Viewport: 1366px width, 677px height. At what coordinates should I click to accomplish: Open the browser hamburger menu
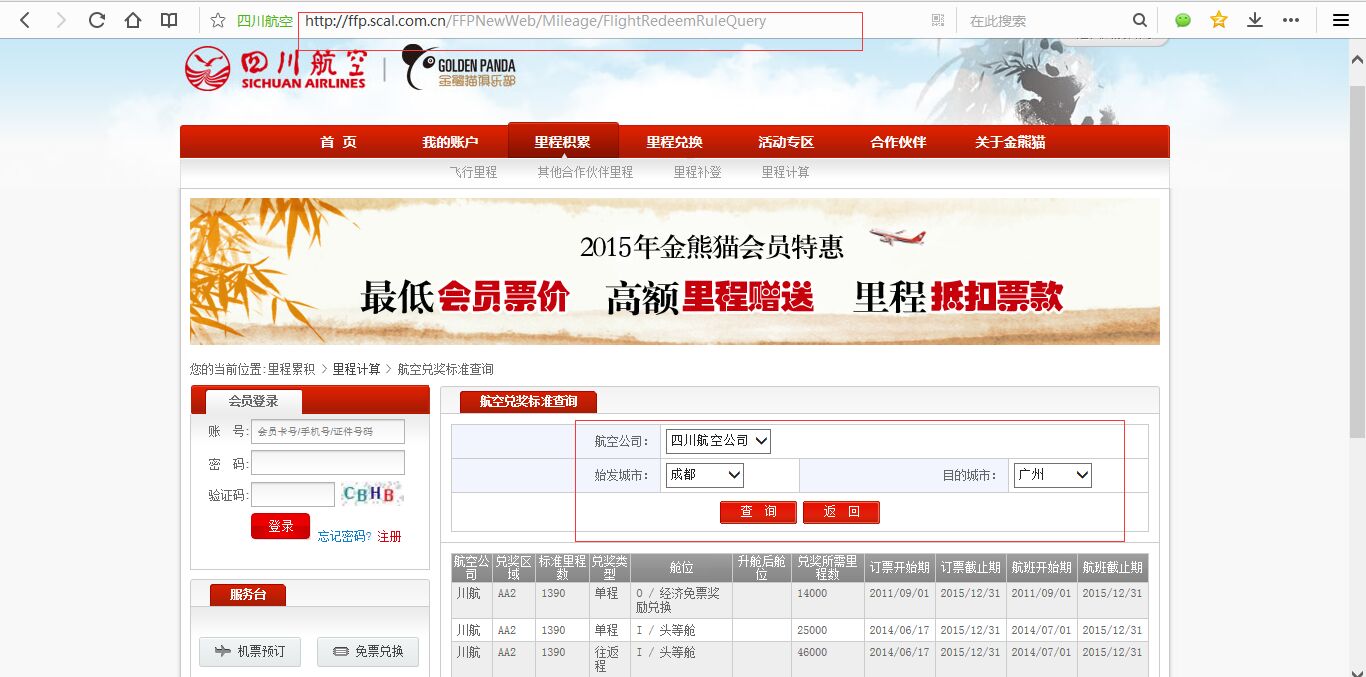[x=1341, y=20]
